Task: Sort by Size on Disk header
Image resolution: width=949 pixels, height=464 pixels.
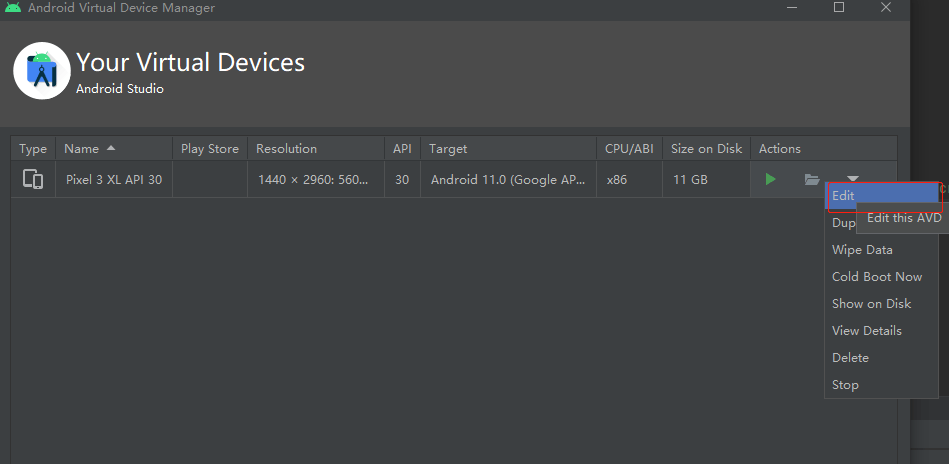Action: 706,149
